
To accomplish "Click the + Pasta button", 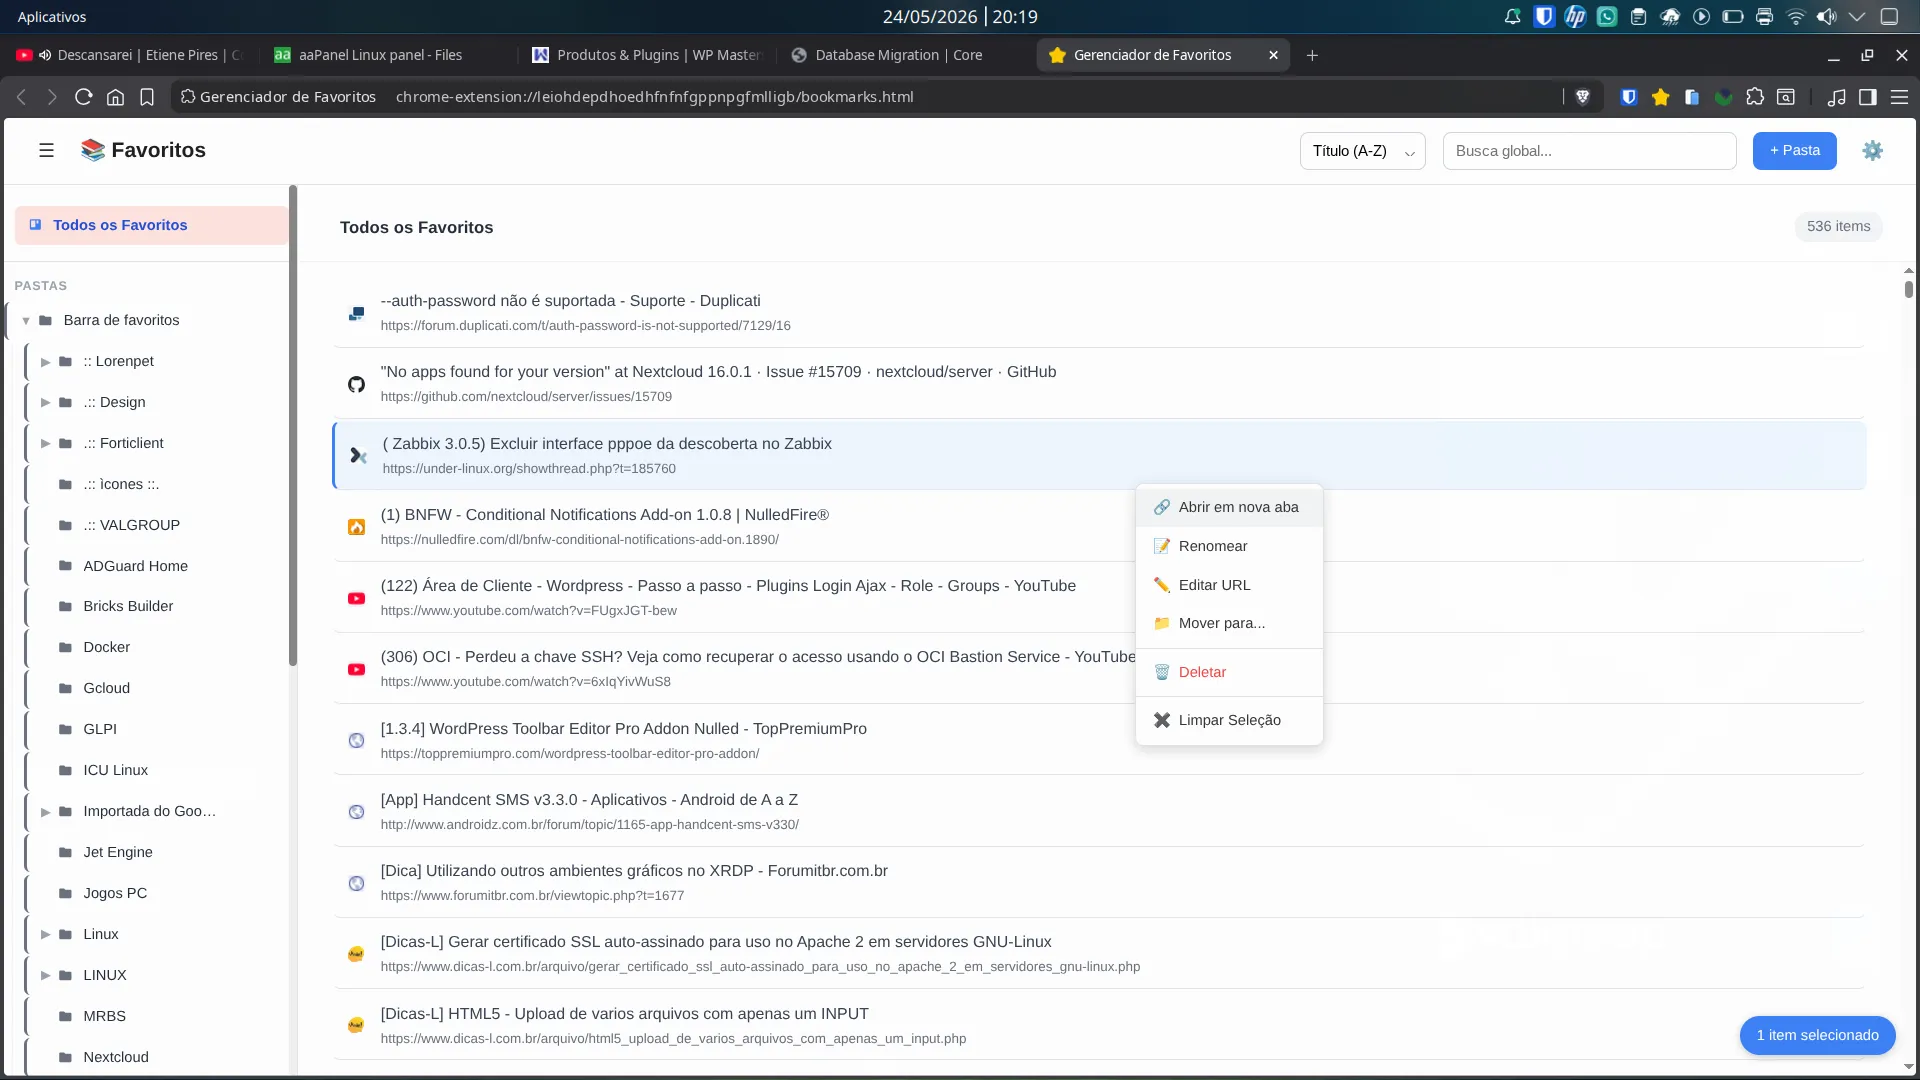I will [x=1794, y=151].
